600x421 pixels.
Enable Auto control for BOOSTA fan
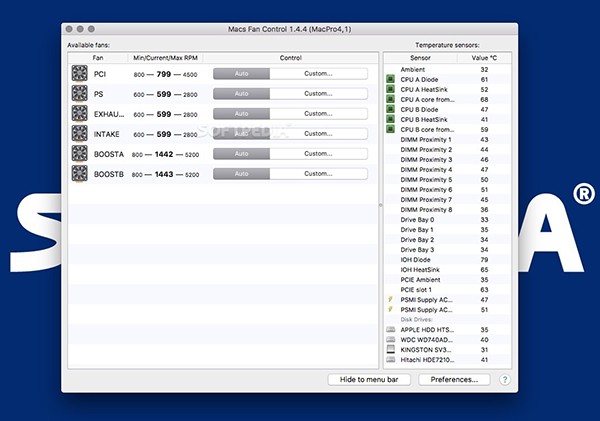tap(241, 154)
